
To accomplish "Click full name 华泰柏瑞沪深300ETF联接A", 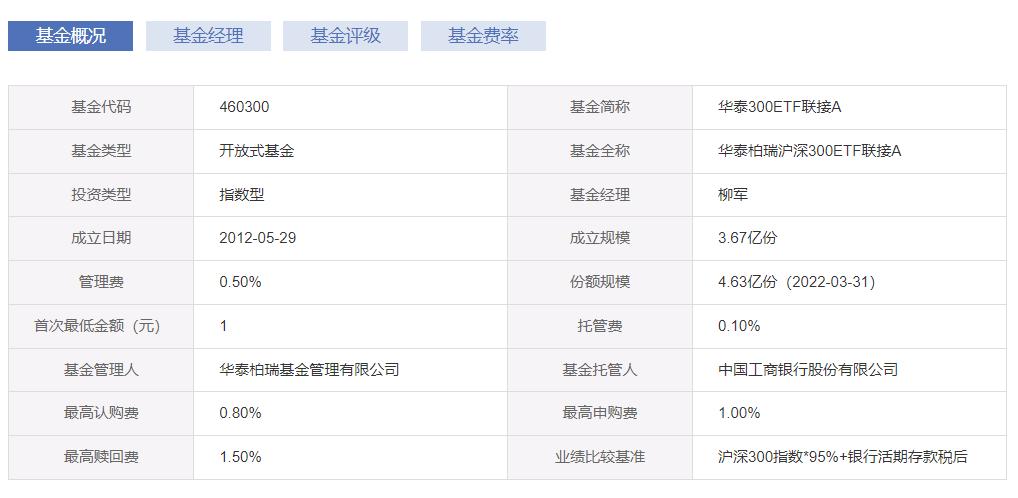I will click(810, 151).
